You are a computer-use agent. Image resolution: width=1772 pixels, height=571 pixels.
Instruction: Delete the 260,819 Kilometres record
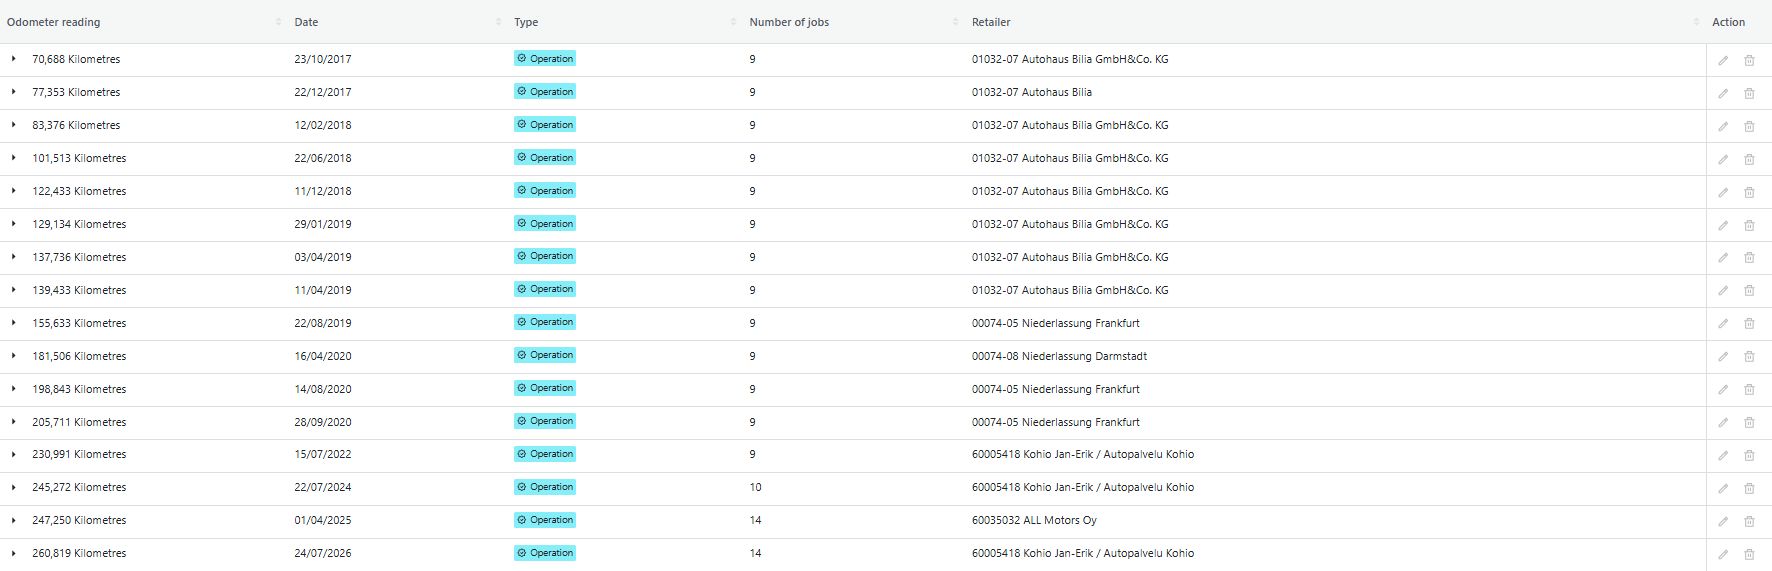click(x=1749, y=554)
